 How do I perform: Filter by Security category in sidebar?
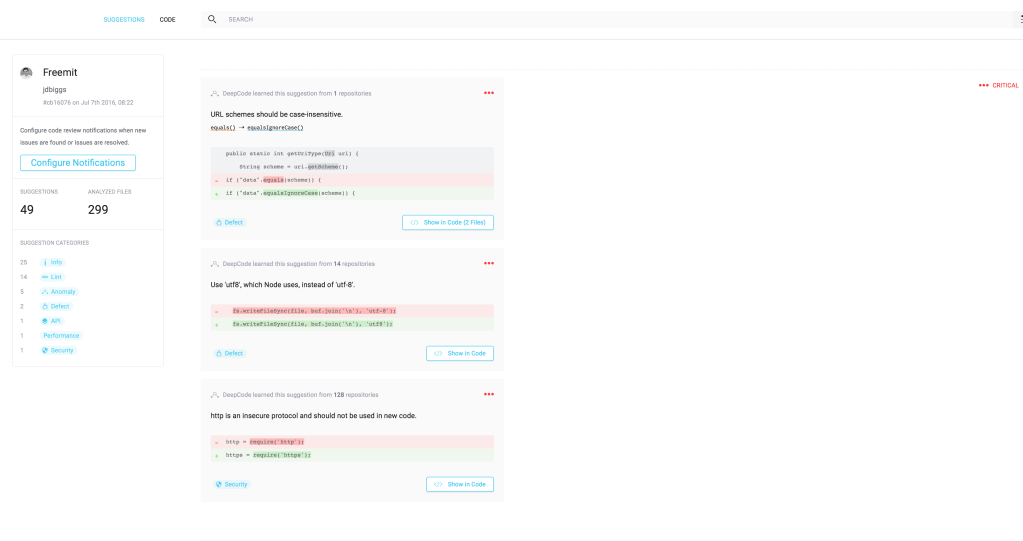pyautogui.click(x=58, y=350)
